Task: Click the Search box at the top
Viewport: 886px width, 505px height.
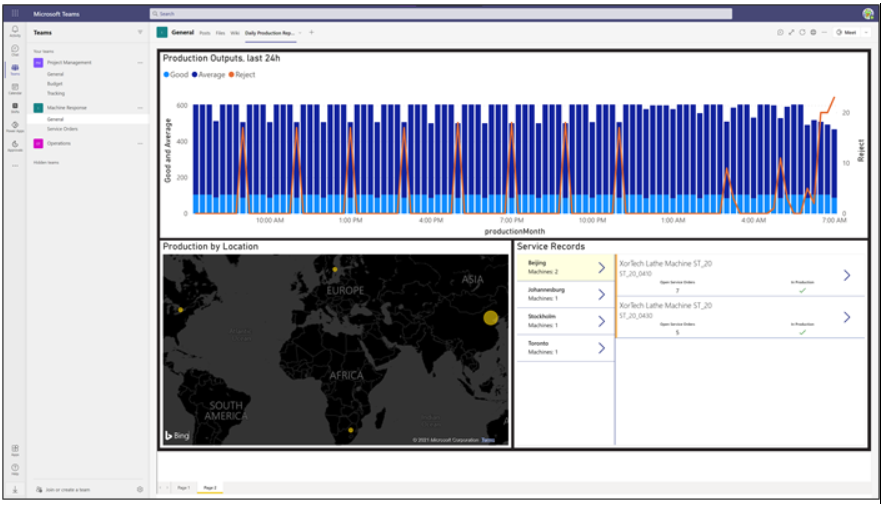Action: (x=440, y=14)
